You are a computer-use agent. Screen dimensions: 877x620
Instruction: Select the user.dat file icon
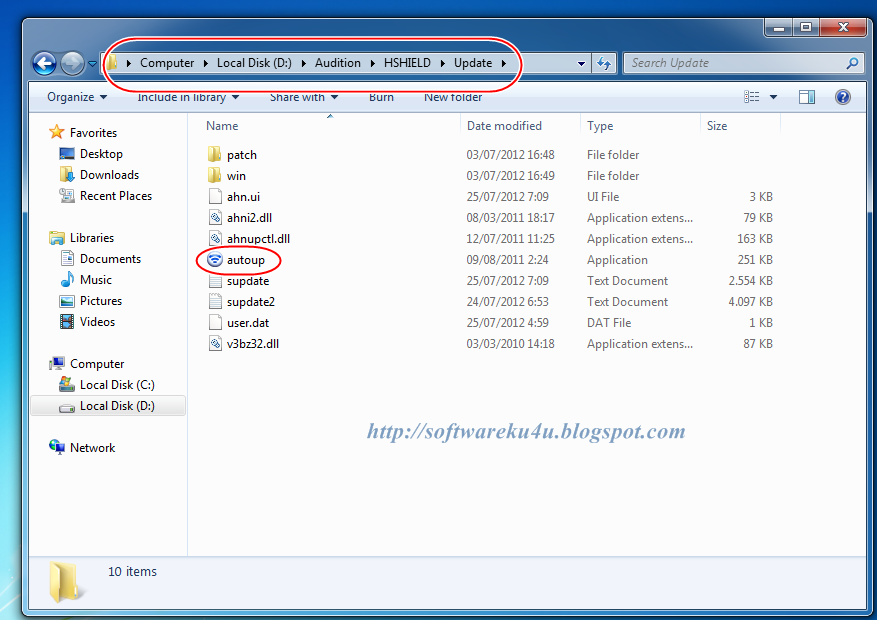pos(215,323)
